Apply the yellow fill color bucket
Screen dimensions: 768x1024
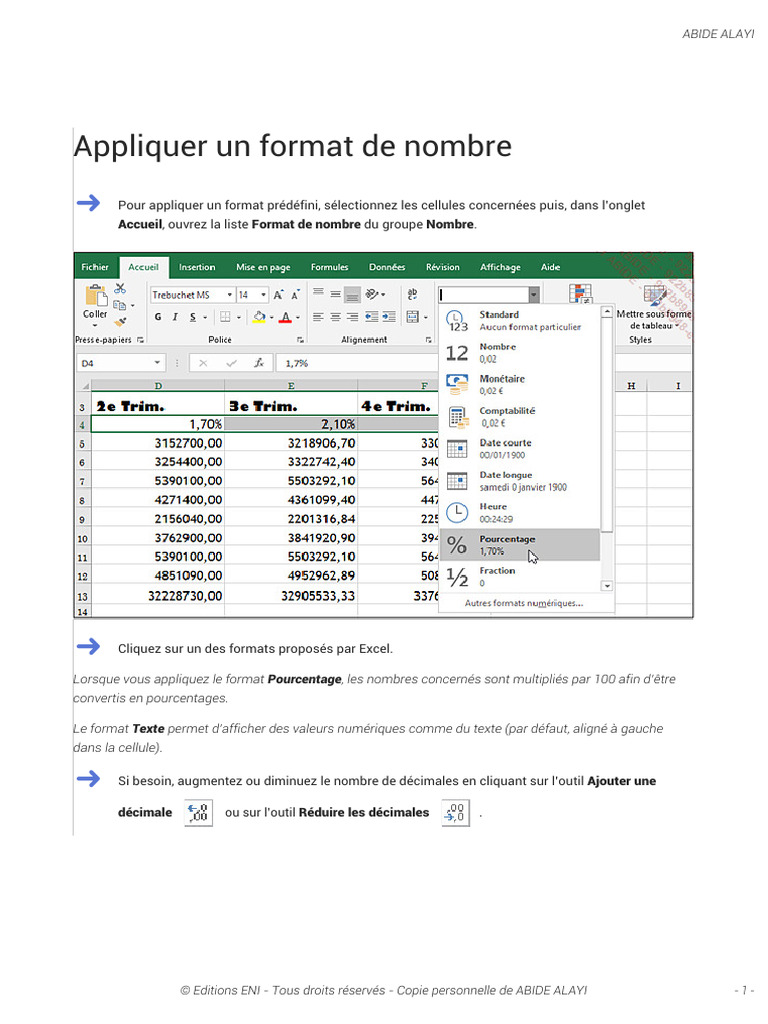click(x=259, y=317)
